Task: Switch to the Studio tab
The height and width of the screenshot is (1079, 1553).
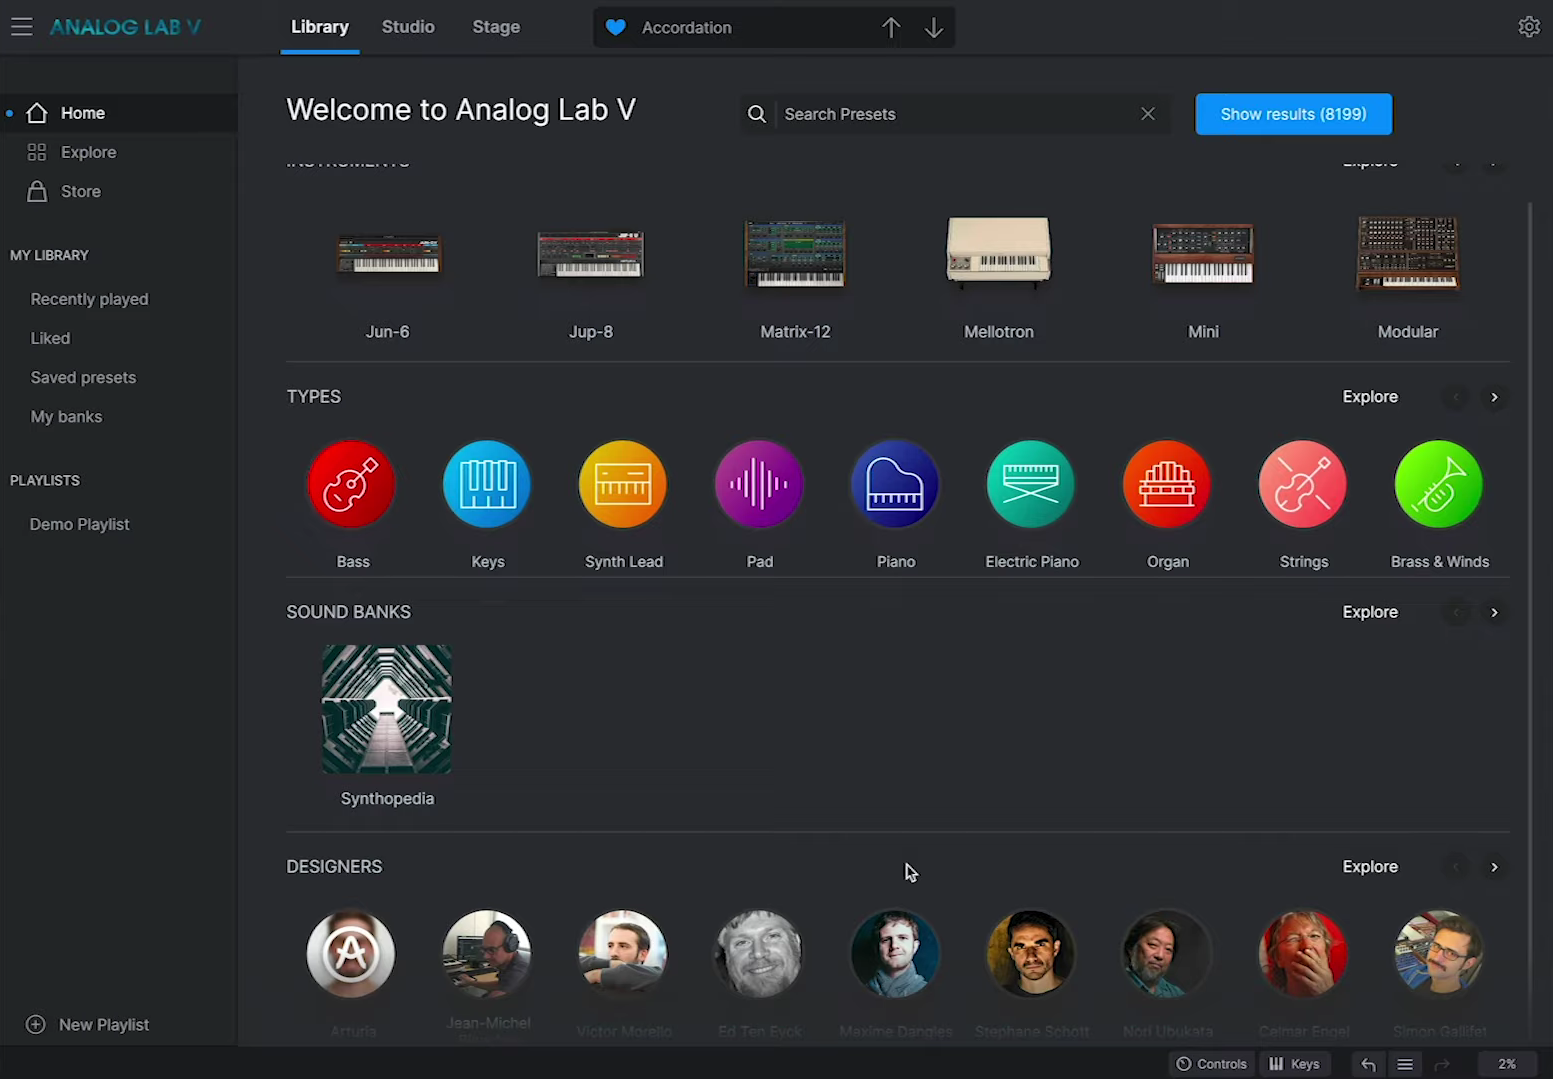Action: [408, 27]
